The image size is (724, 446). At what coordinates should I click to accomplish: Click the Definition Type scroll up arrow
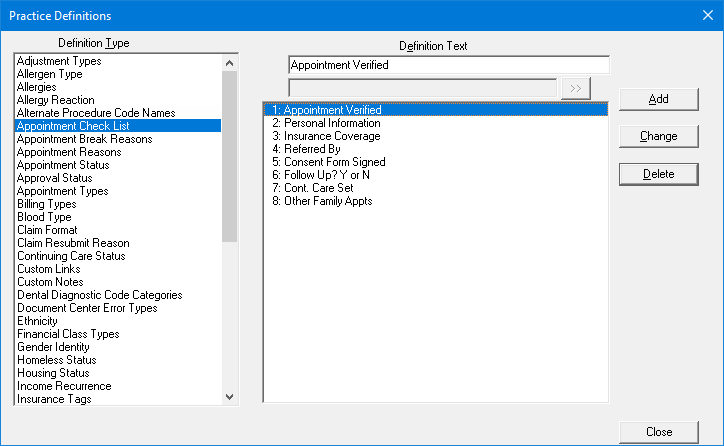click(x=229, y=63)
